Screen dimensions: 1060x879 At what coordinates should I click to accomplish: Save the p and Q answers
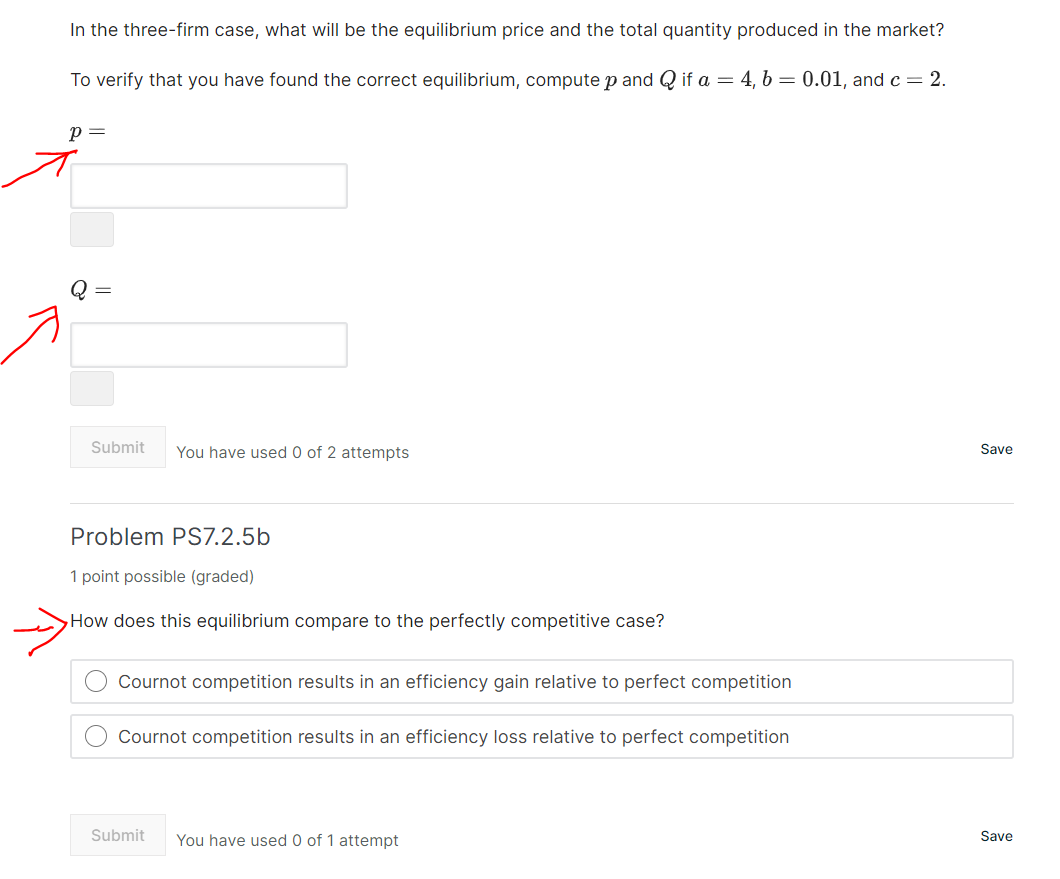[x=996, y=449]
